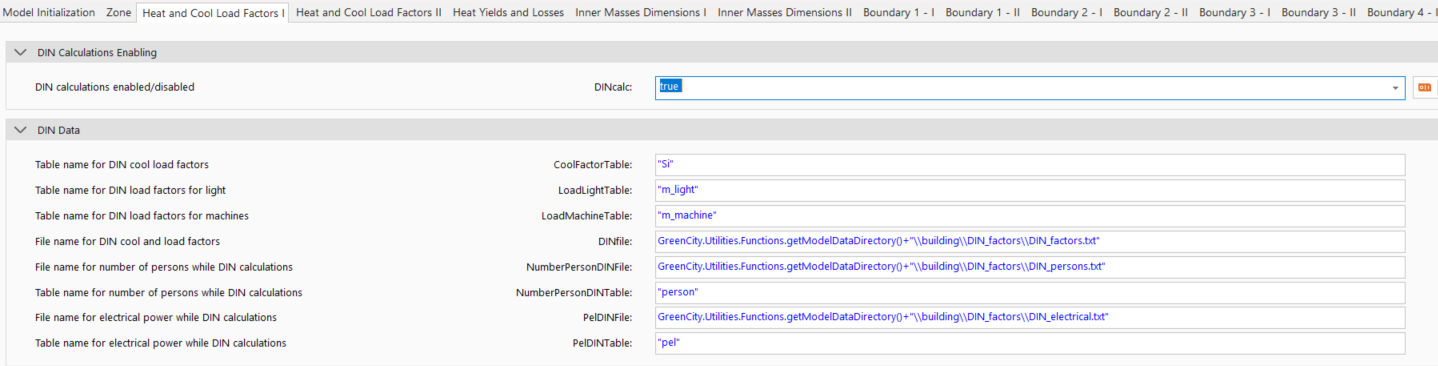Collapse the DIN Data section
This screenshot has height=366, width=1438.
pyautogui.click(x=20, y=130)
